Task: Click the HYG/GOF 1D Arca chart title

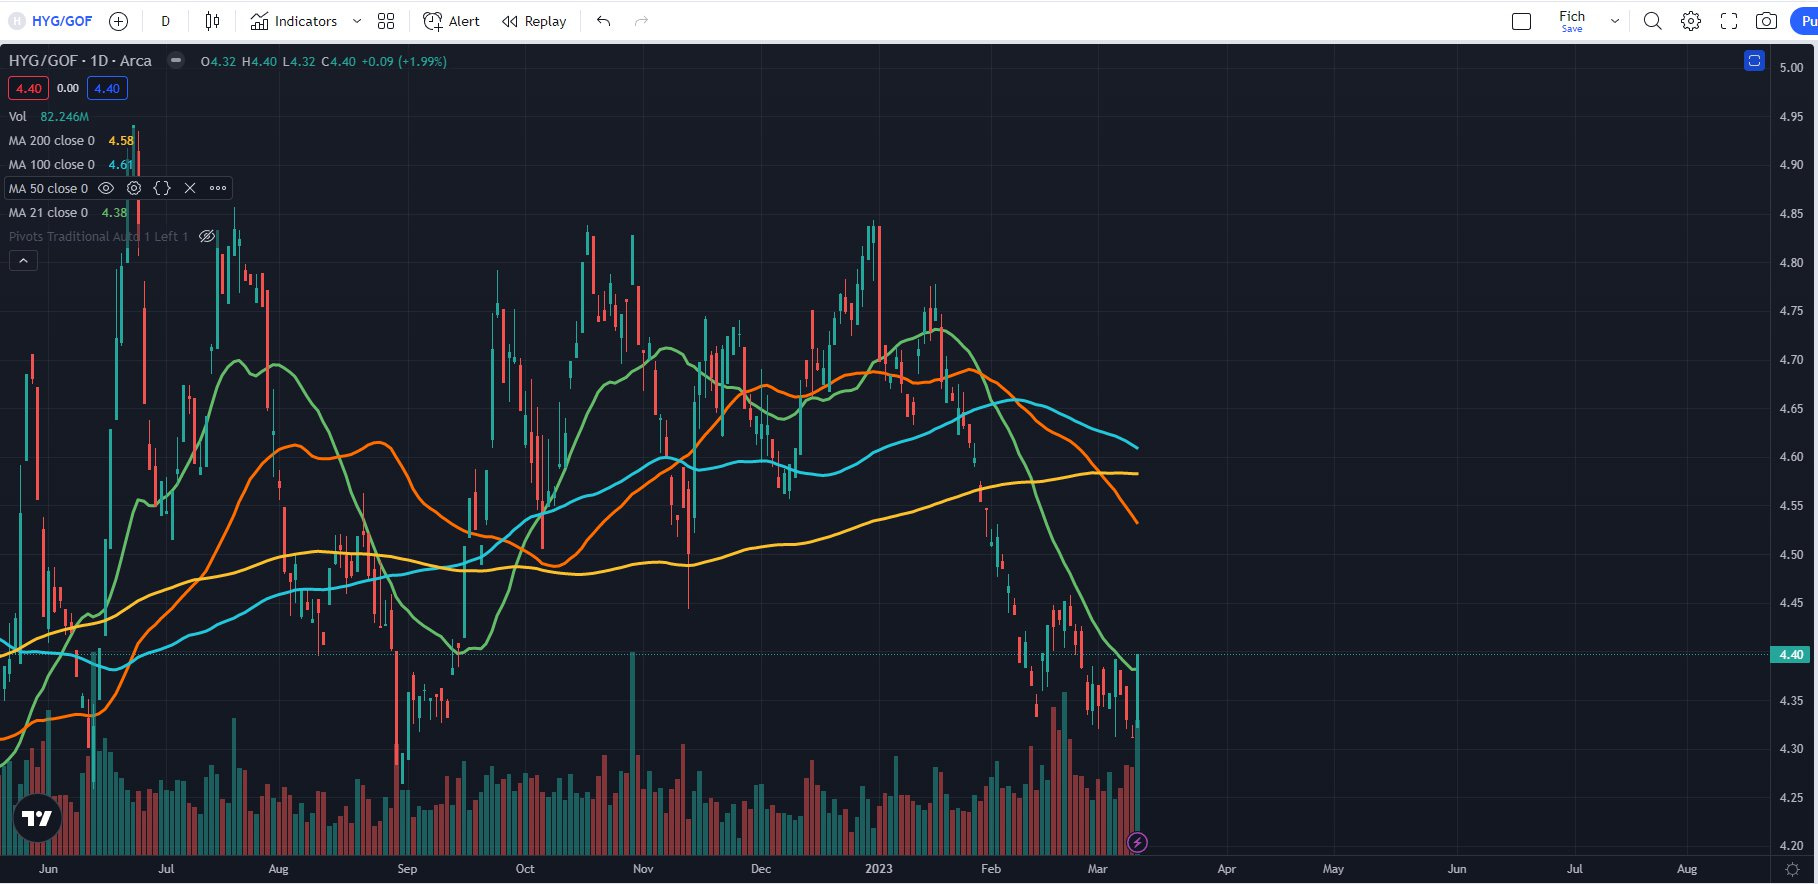Action: (80, 61)
